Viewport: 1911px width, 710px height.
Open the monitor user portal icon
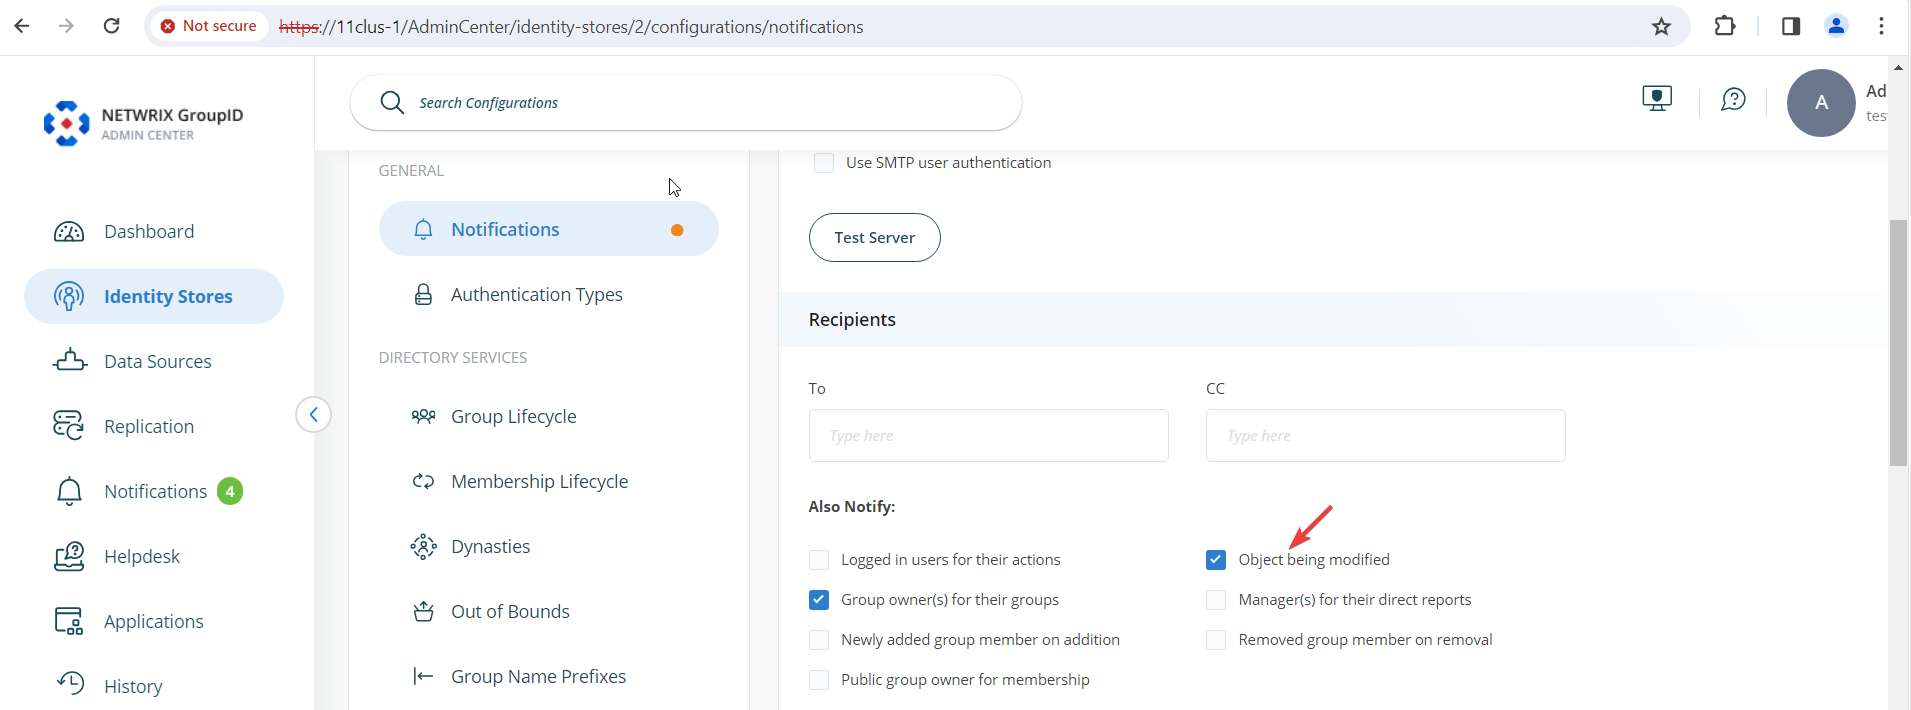pyautogui.click(x=1657, y=99)
